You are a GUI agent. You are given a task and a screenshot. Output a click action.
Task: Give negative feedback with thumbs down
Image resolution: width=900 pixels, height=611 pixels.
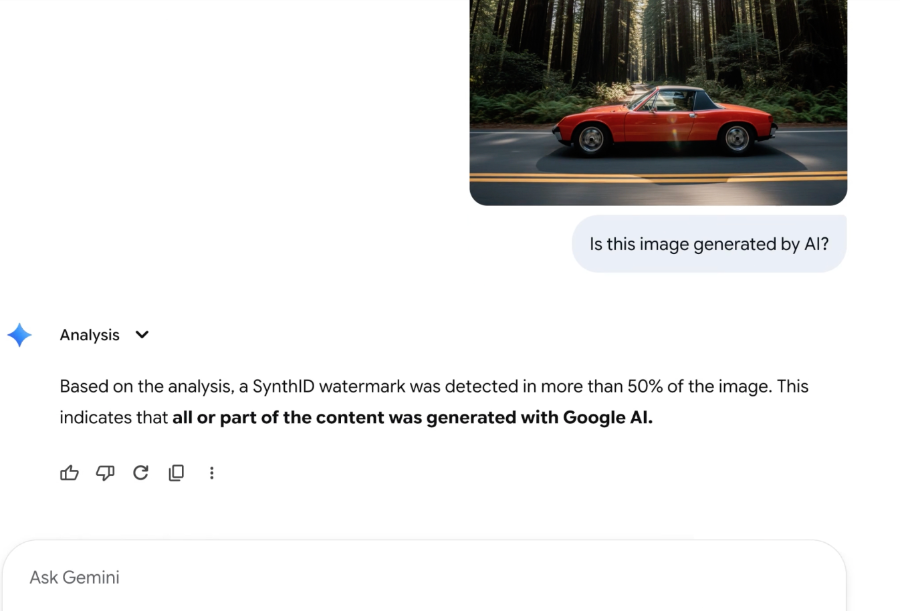105,472
